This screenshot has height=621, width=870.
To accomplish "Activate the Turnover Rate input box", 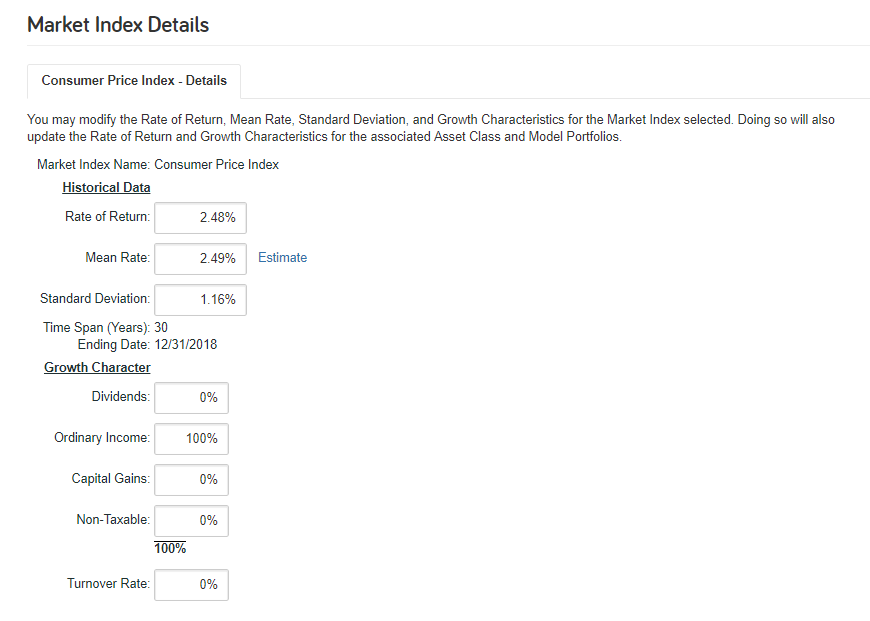I will (x=191, y=584).
